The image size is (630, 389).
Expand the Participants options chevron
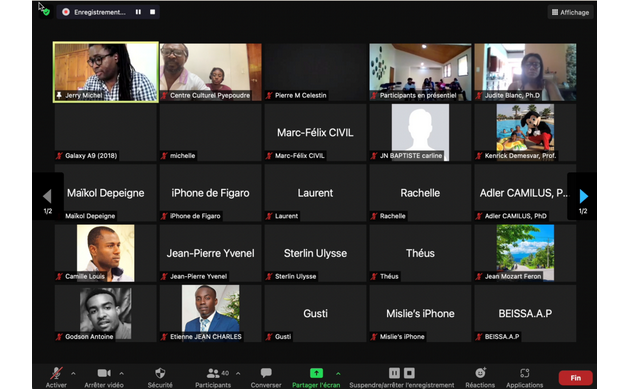point(238,373)
